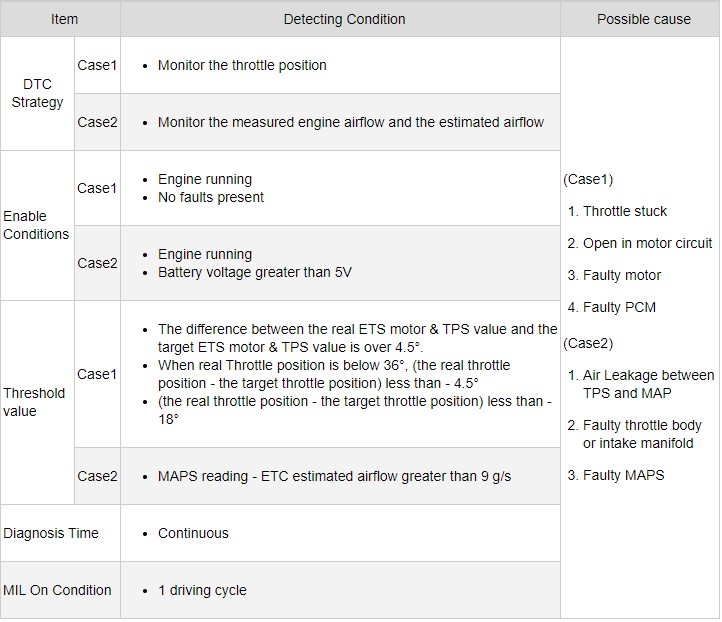Click the "(Case2)" heading in possible causes
This screenshot has width=722, height=622.
click(x=589, y=343)
